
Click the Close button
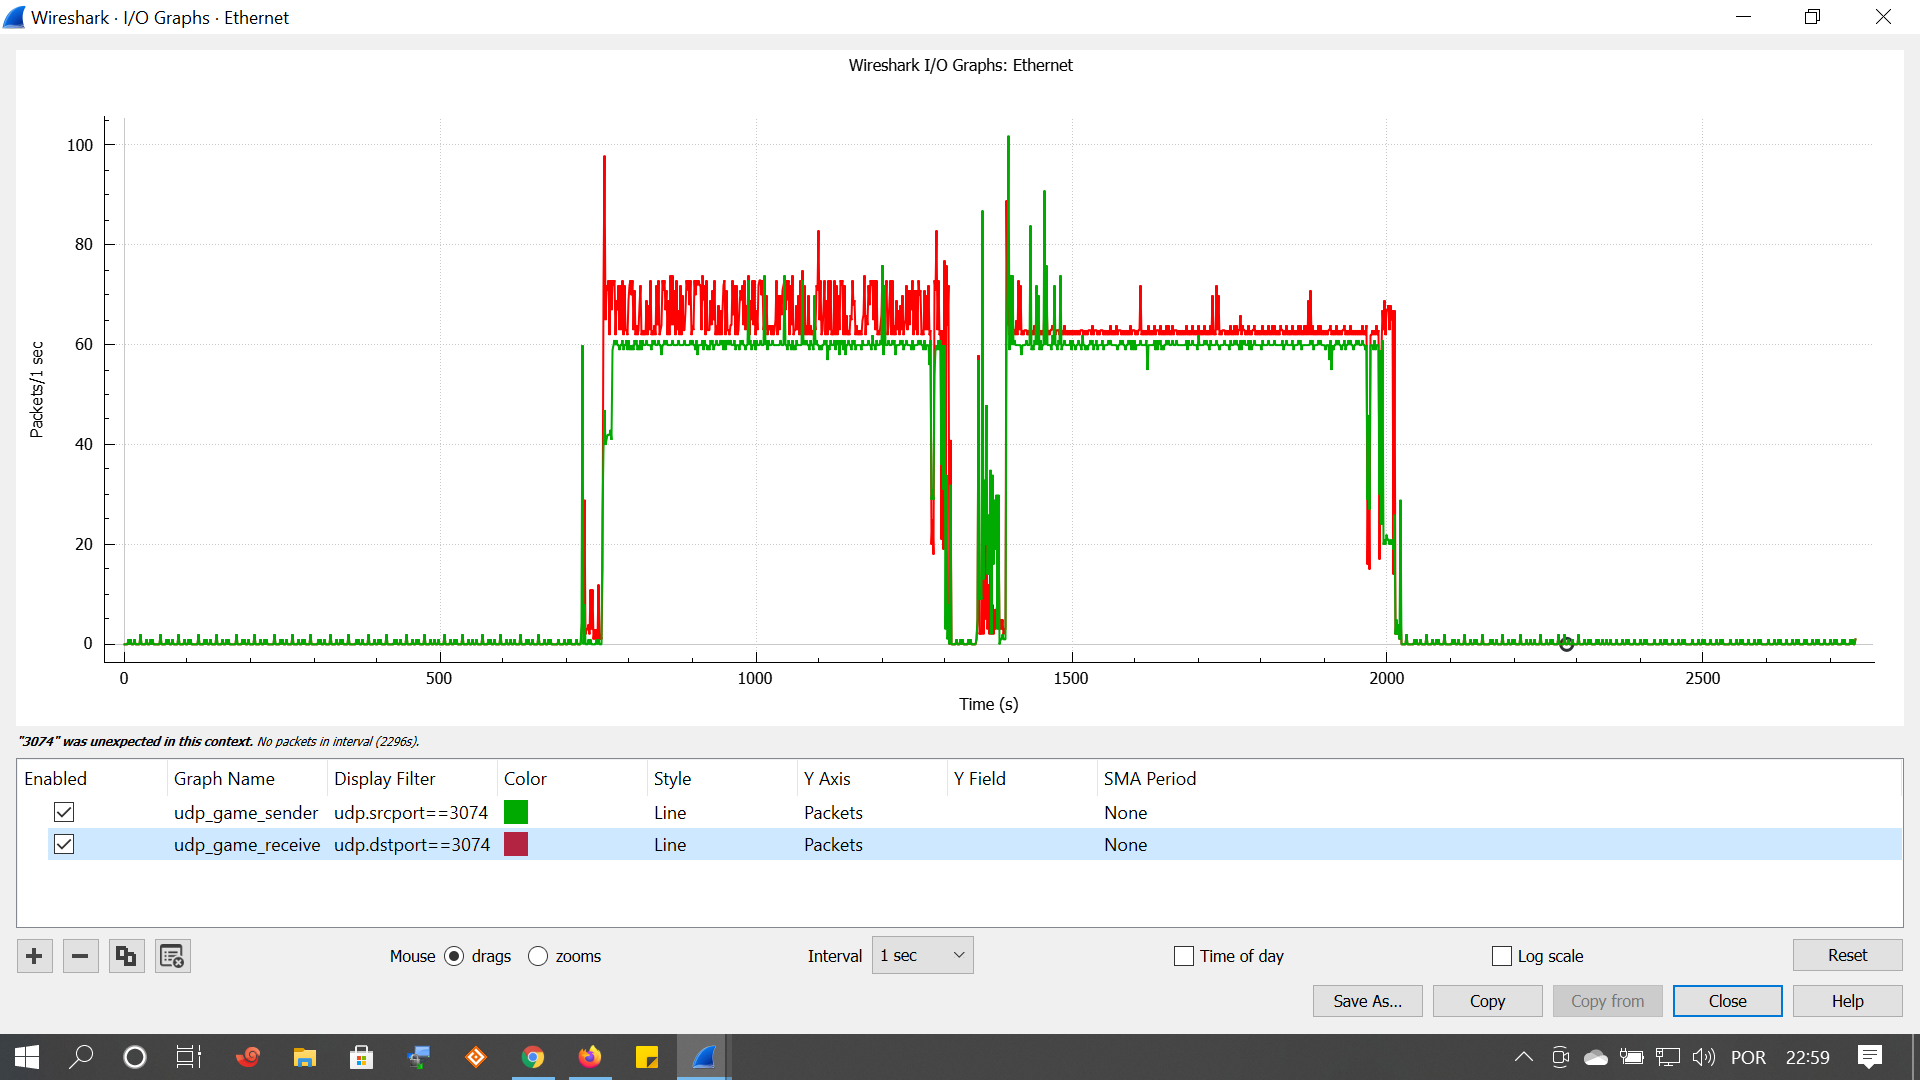coord(1727,1001)
